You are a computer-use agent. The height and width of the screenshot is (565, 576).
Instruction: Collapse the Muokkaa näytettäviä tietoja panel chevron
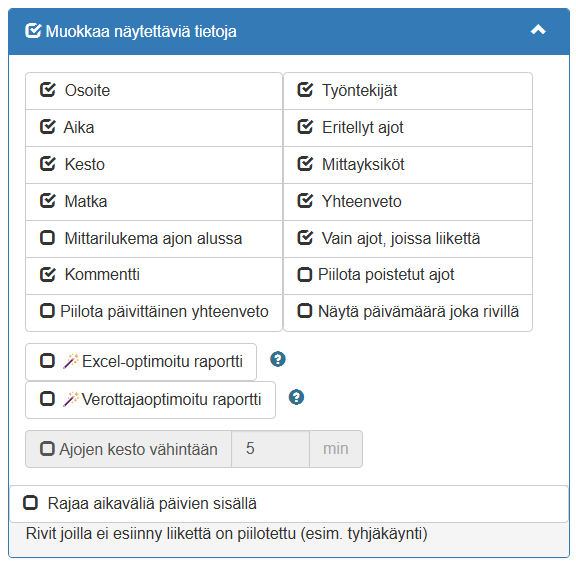pos(538,30)
